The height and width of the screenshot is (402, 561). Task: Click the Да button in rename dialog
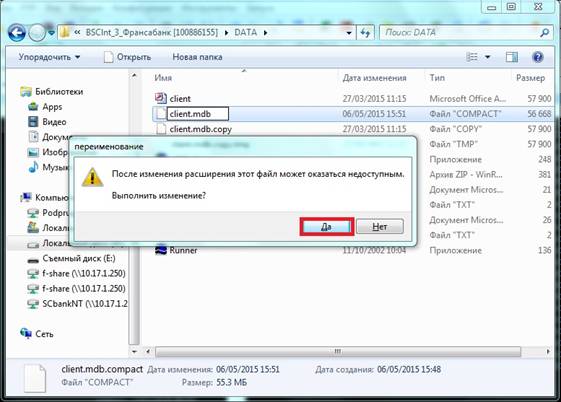coord(326,226)
